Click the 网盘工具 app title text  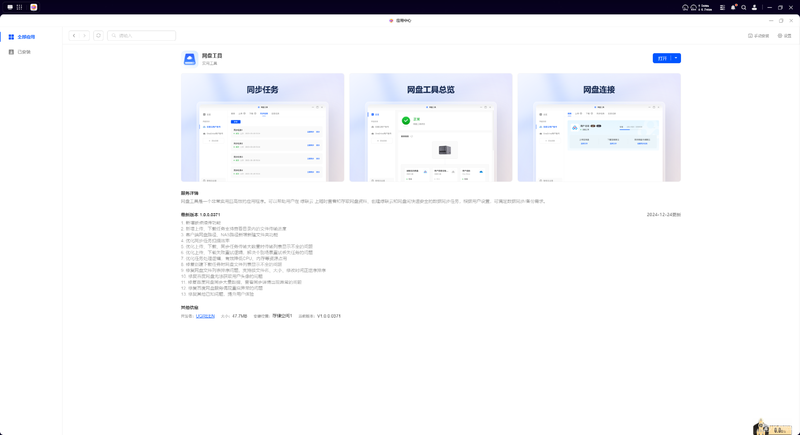(x=212, y=56)
